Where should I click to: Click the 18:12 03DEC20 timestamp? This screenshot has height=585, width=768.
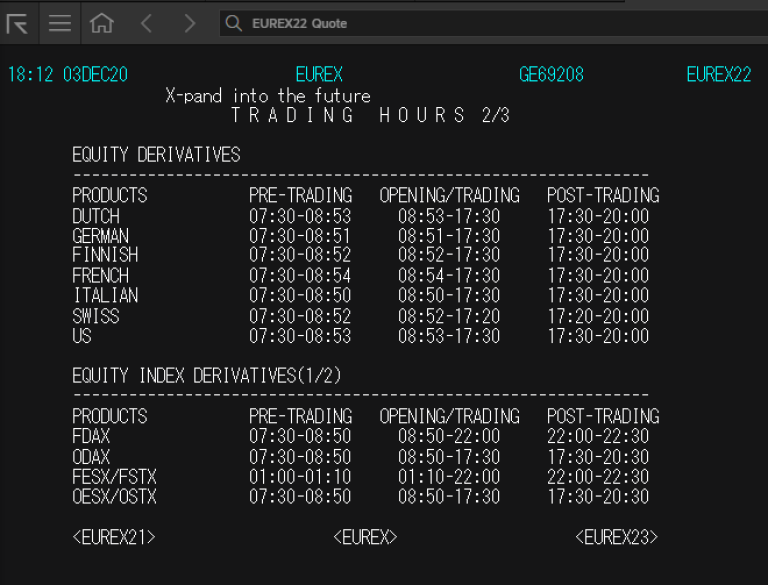[x=68, y=74]
